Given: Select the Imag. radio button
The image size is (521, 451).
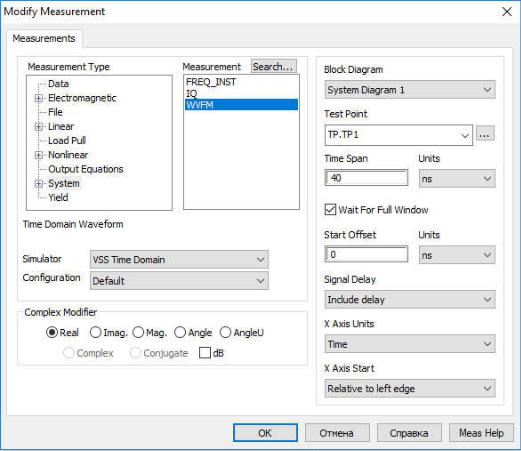Looking at the screenshot, I should [x=95, y=332].
